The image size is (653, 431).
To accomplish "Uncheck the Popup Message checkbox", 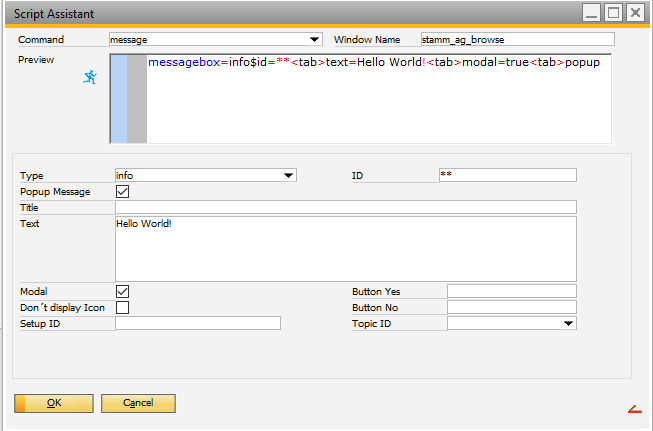I will click(x=123, y=191).
